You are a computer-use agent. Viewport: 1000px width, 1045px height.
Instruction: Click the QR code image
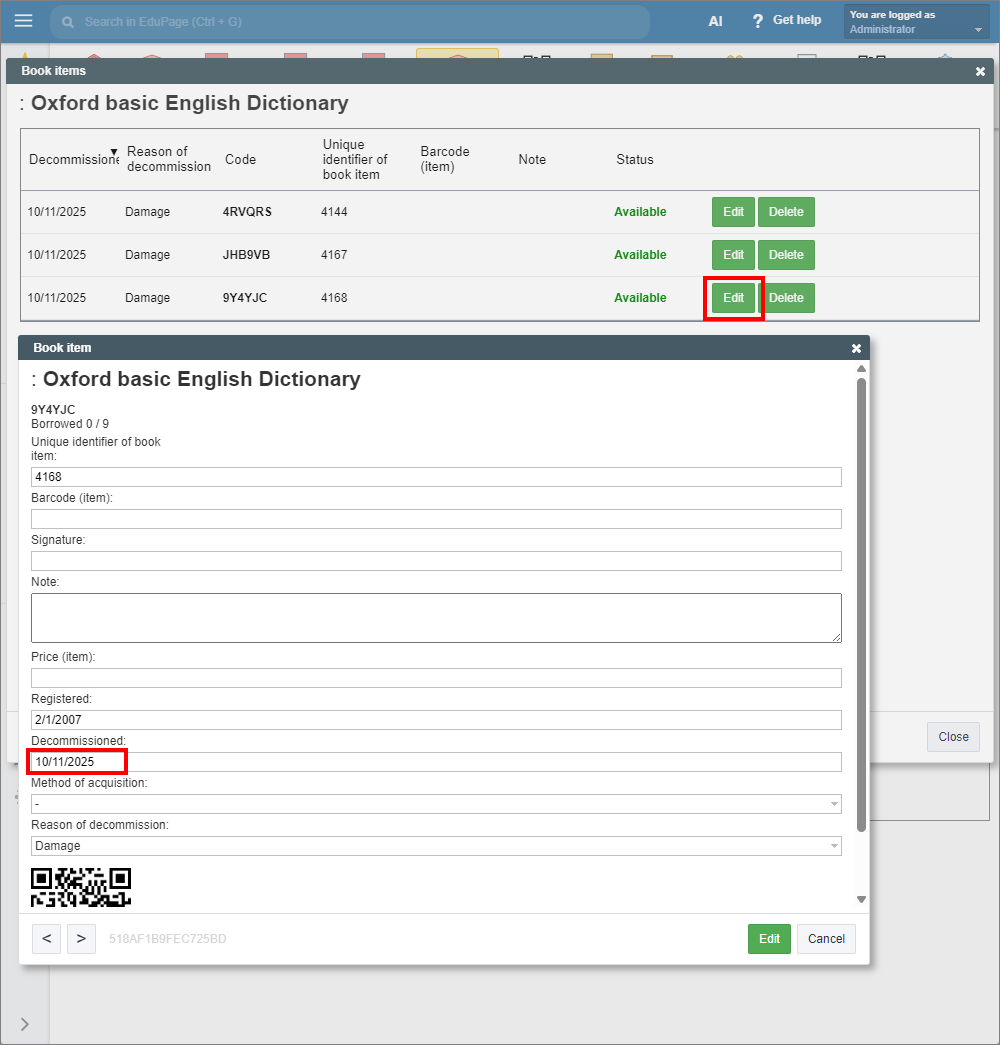pos(81,887)
